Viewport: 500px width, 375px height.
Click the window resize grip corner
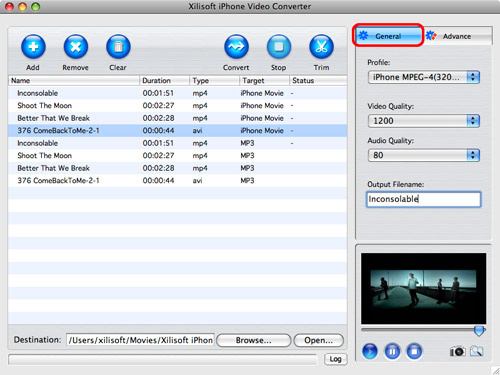(496, 371)
